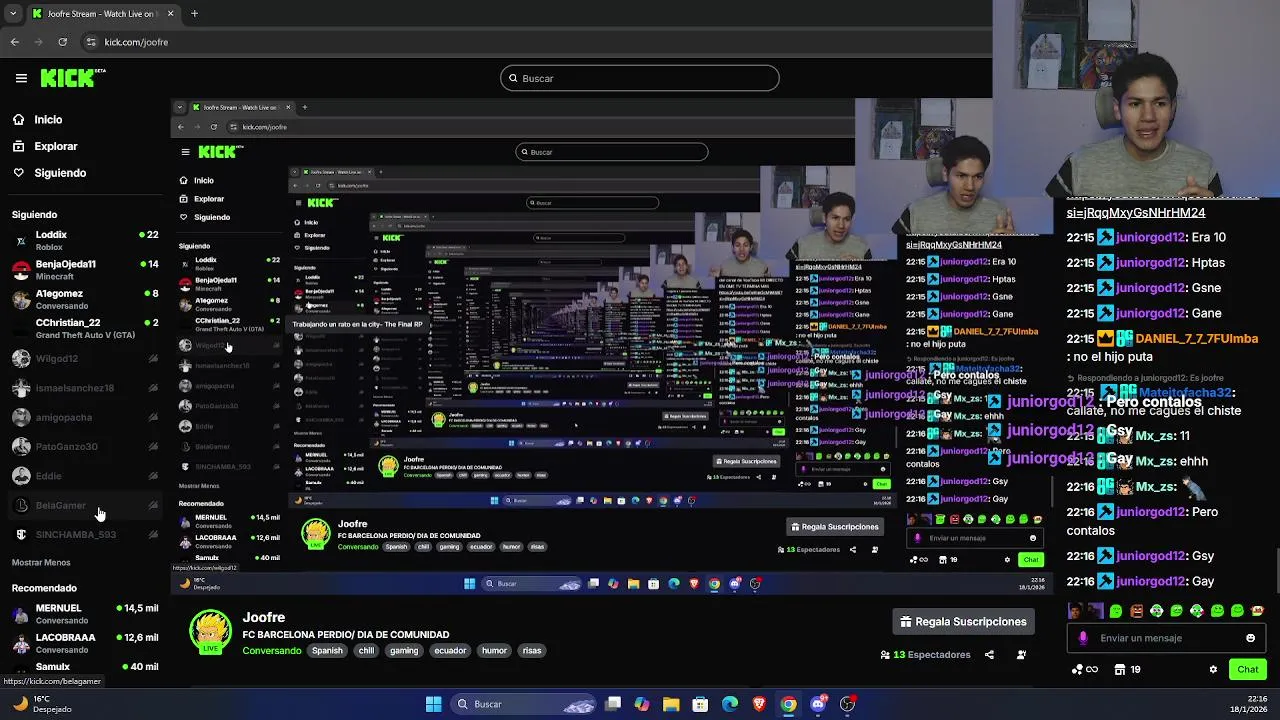The height and width of the screenshot is (720, 1280).
Task: Open the emoji picker smiley in chat box
Action: (x=1250, y=638)
